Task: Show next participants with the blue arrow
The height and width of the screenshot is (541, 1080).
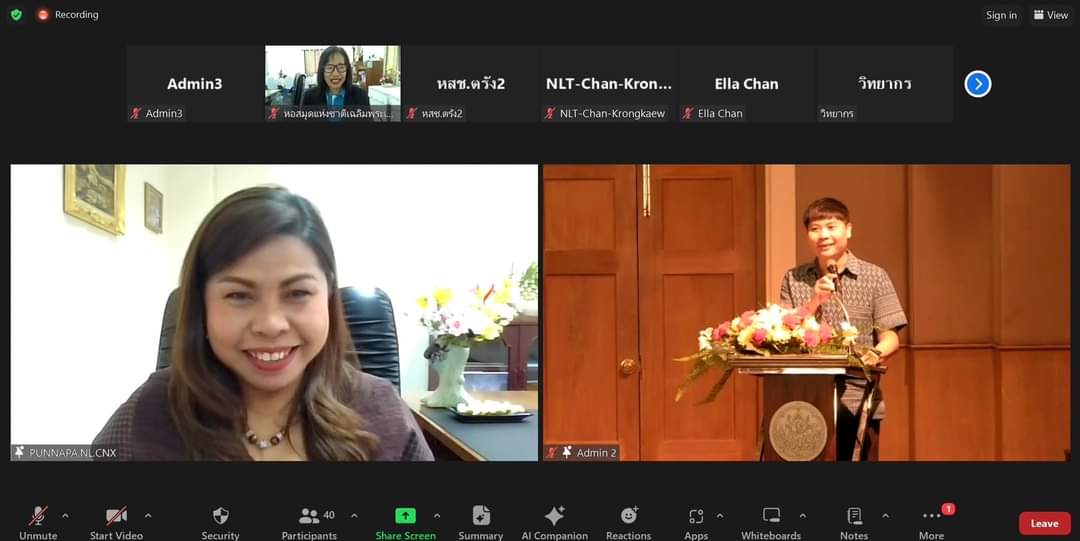Action: point(977,84)
